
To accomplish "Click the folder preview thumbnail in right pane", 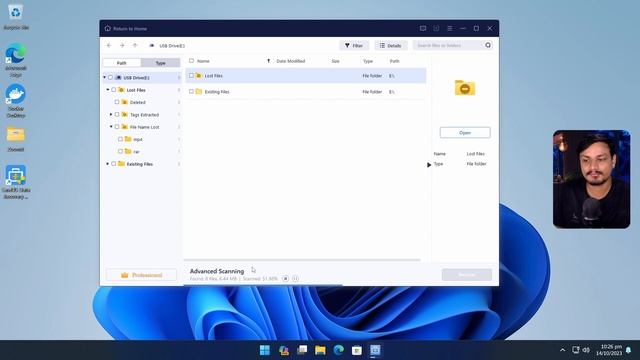I will [465, 87].
